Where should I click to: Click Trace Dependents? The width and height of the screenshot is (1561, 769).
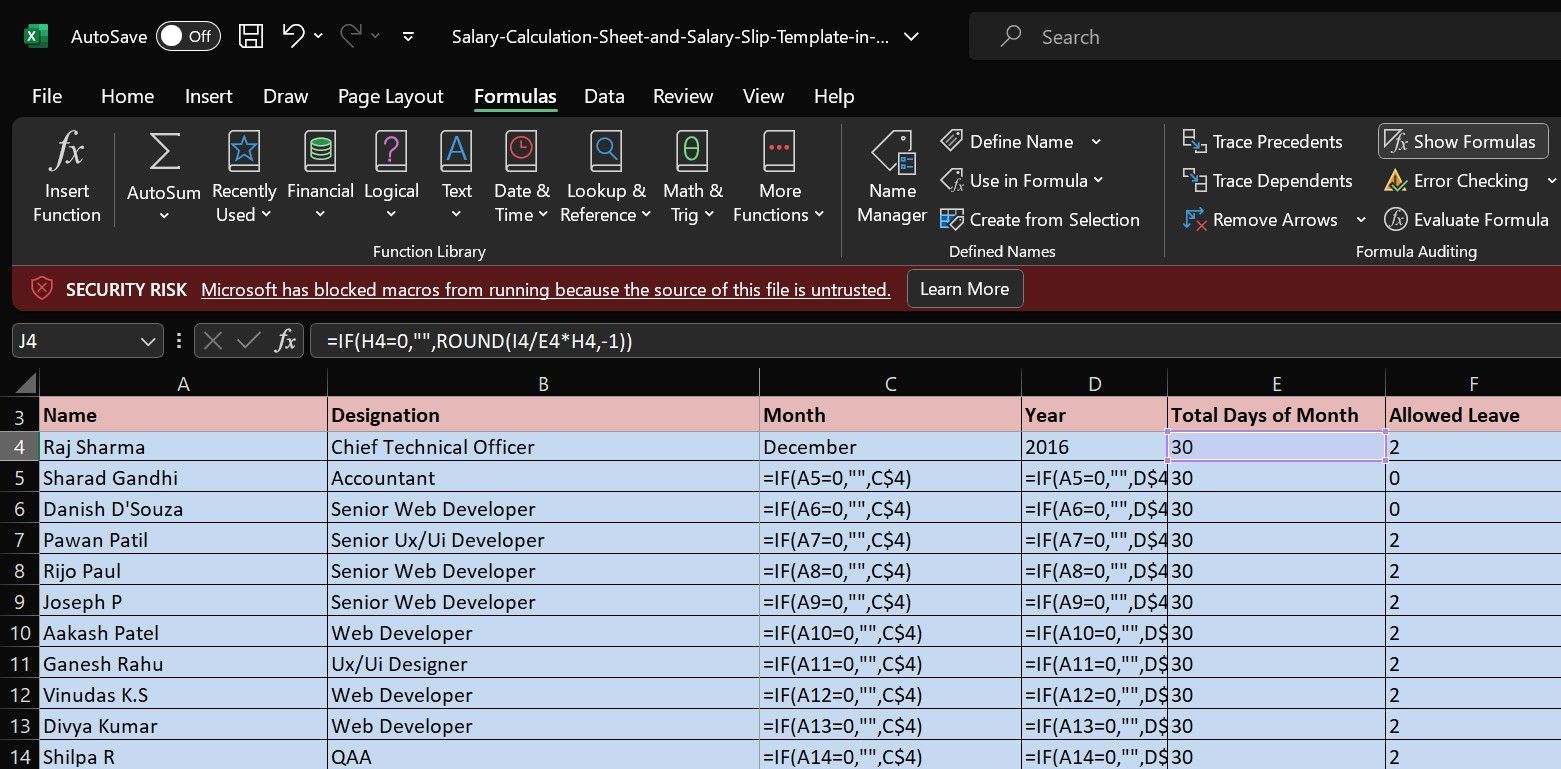coord(1268,181)
